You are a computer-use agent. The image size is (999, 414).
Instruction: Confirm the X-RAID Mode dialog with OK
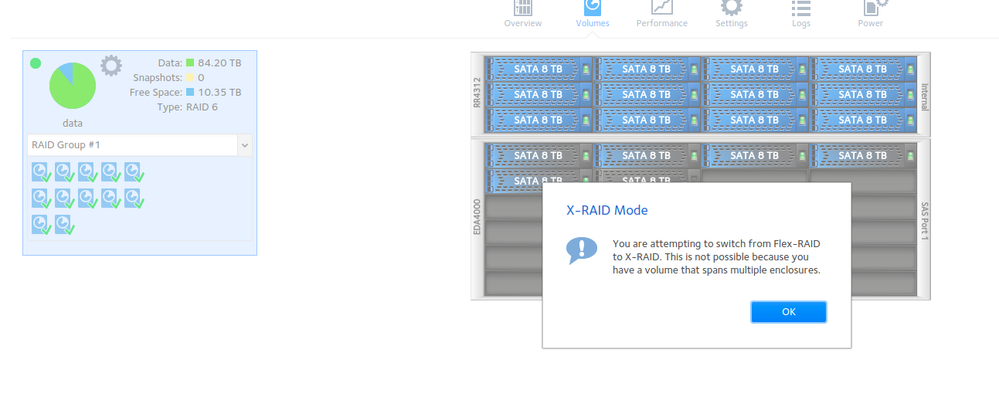[789, 312]
